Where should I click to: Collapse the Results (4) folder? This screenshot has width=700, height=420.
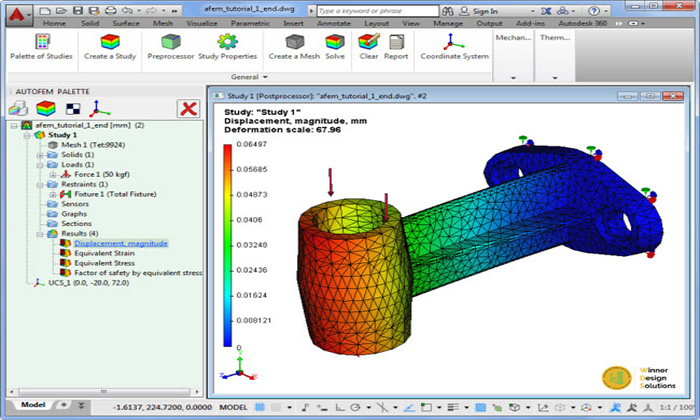pos(40,233)
